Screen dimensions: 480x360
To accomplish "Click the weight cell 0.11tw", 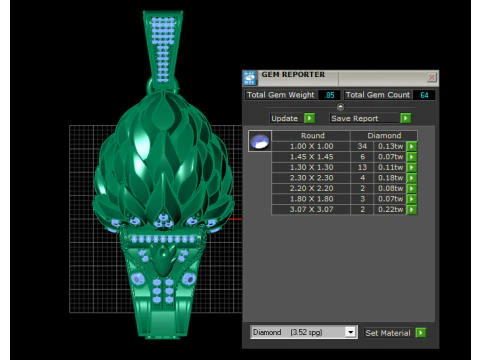I will tap(390, 167).
